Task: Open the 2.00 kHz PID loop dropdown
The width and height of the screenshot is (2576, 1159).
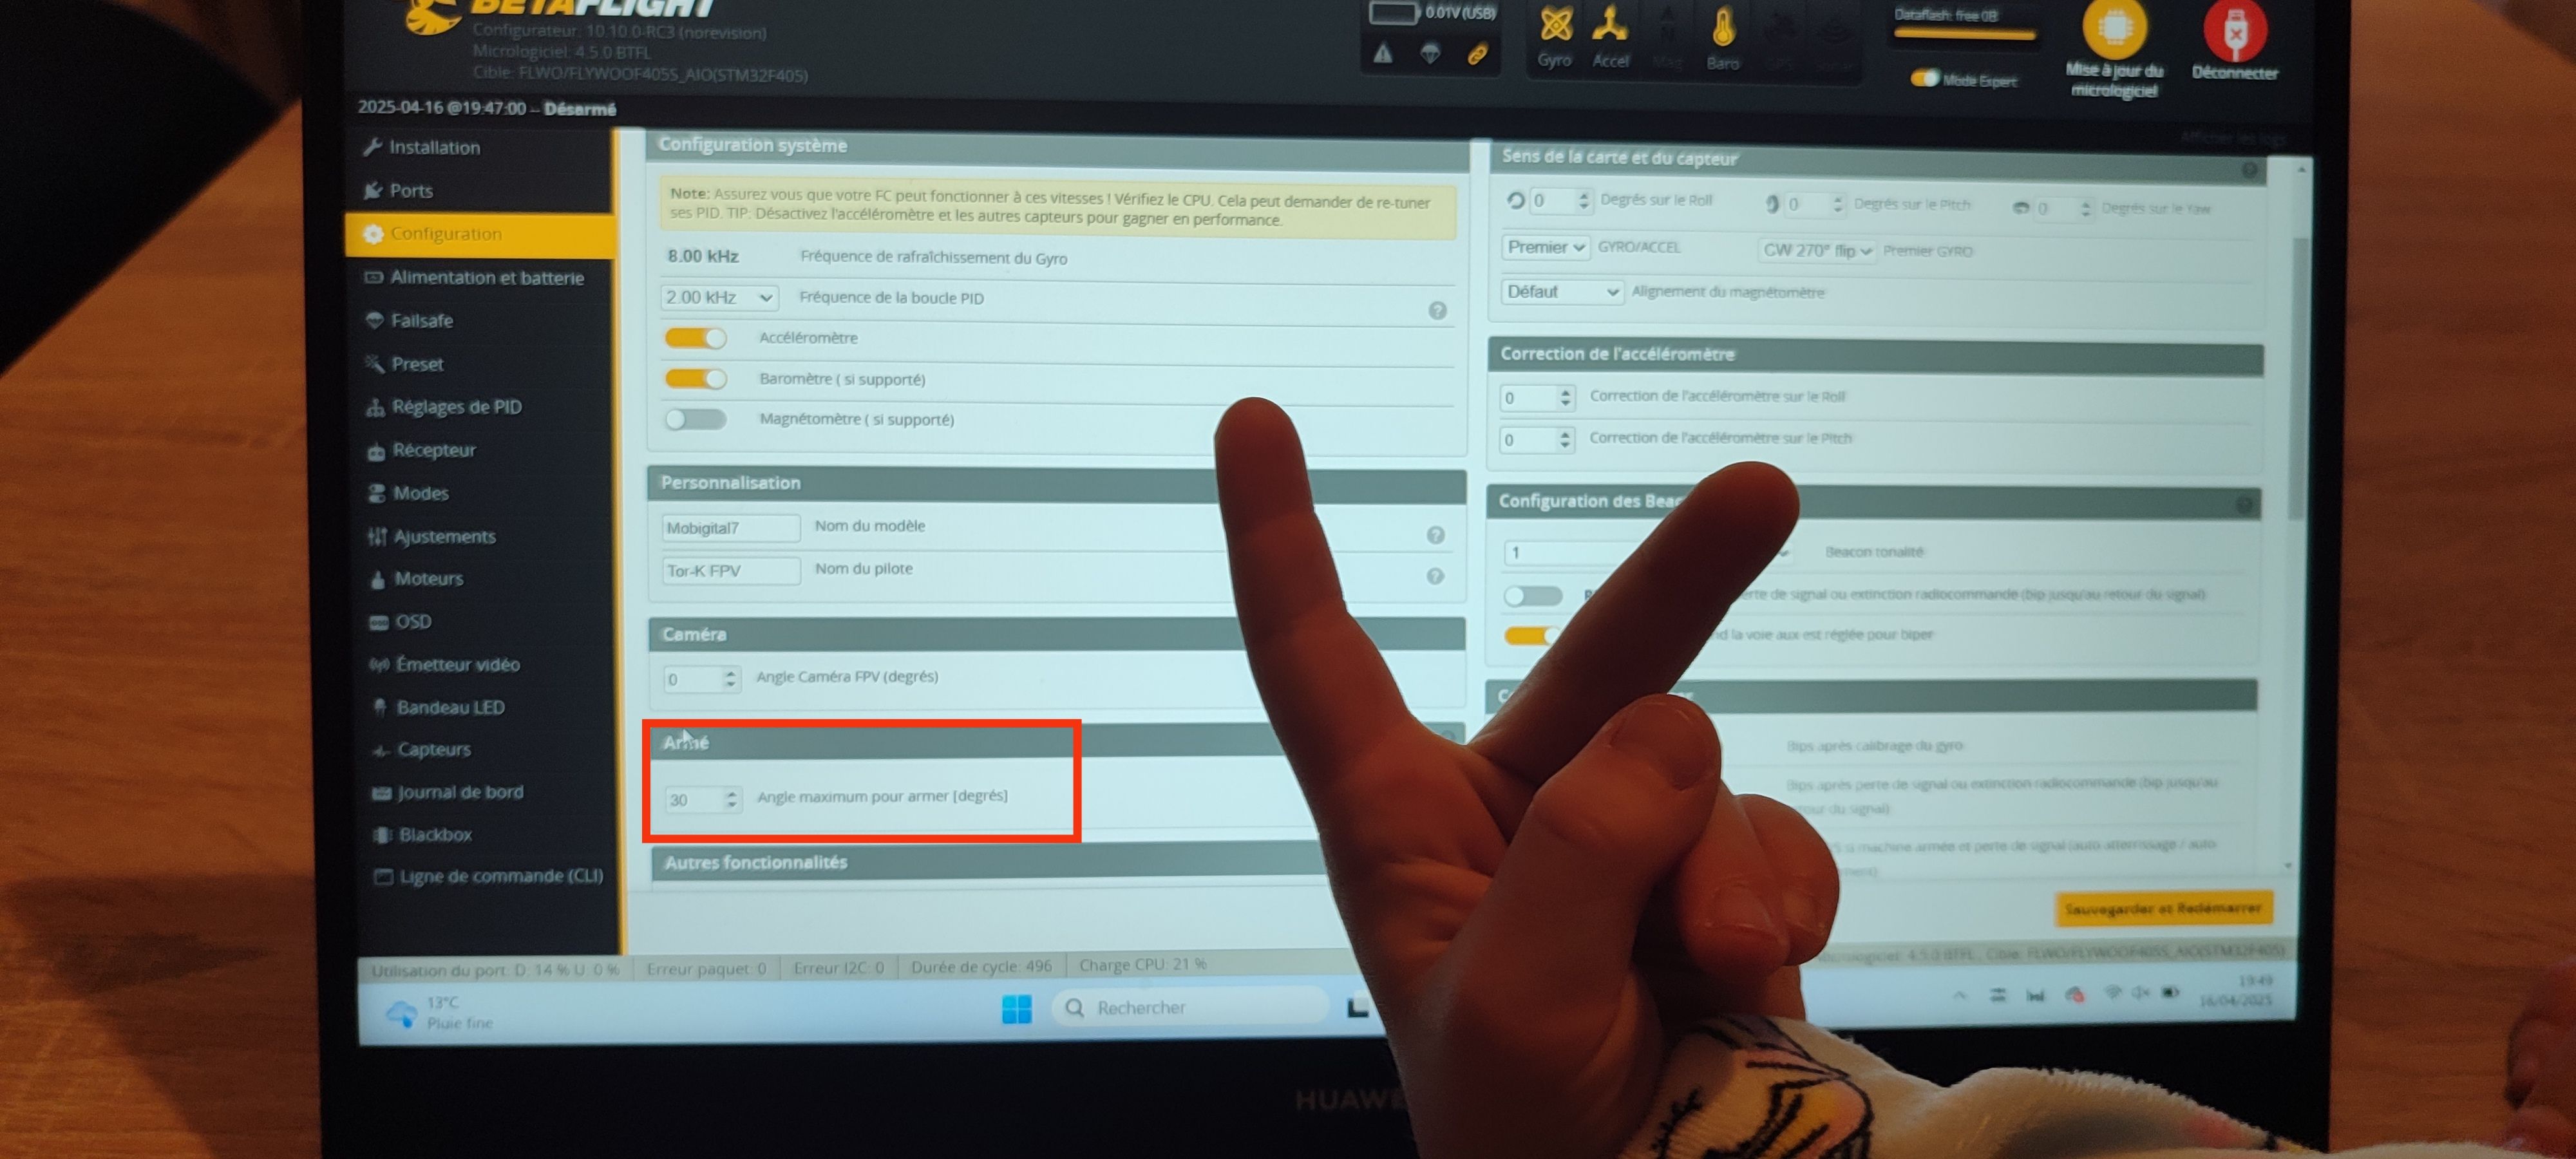Action: tap(719, 298)
